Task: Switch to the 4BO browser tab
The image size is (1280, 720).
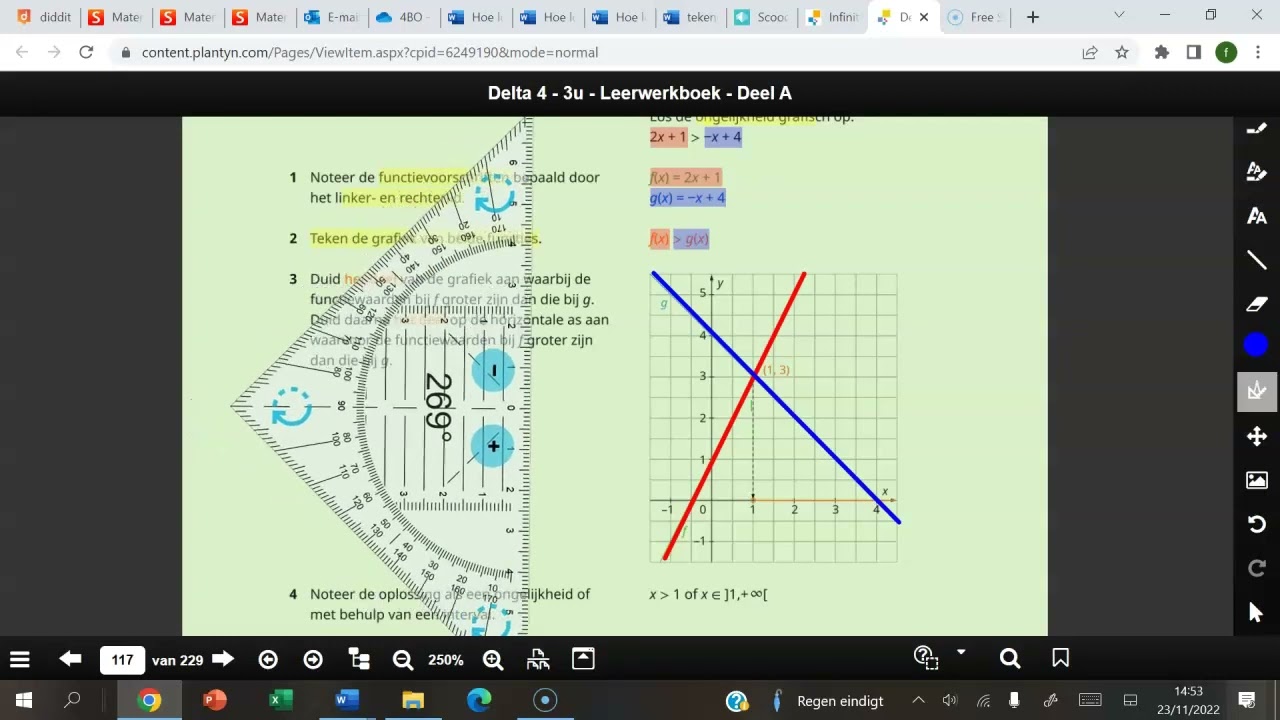Action: 404,17
